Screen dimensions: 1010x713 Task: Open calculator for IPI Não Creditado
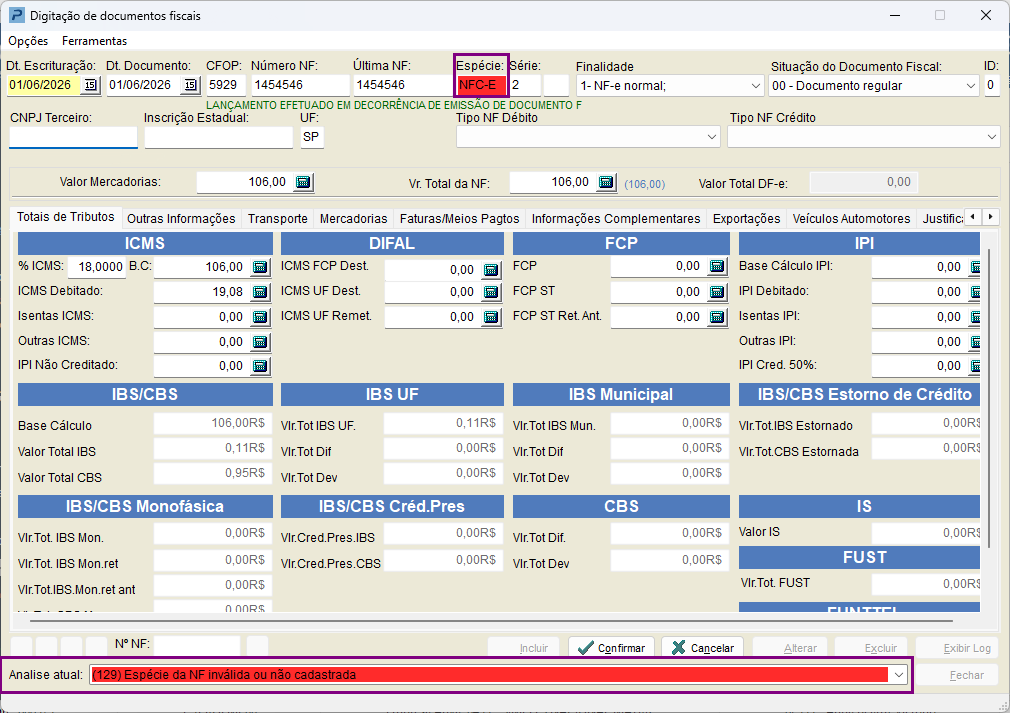click(260, 366)
